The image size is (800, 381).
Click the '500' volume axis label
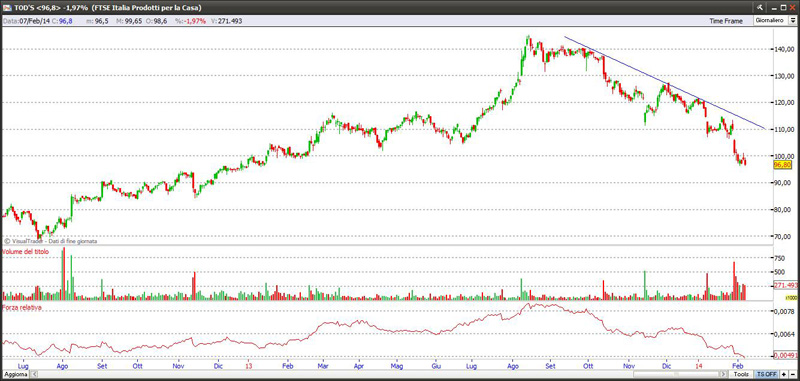[x=779, y=272]
